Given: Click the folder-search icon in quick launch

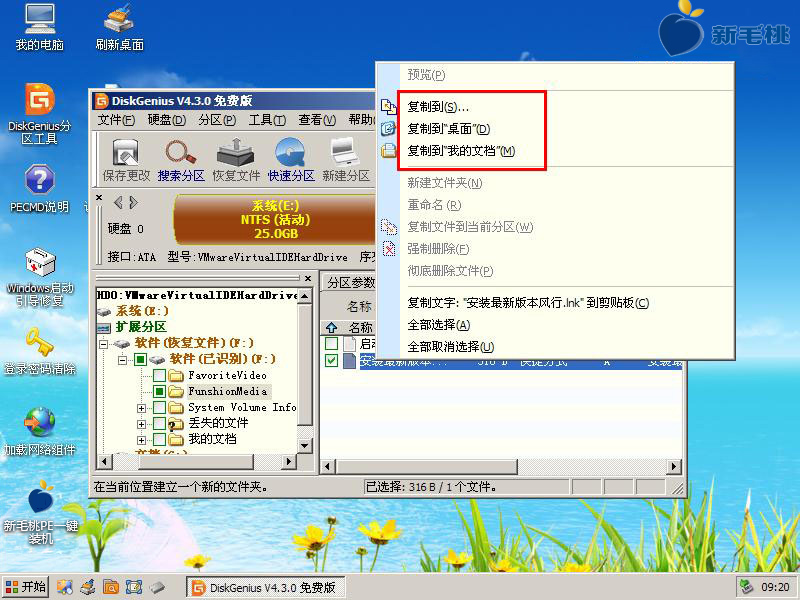Looking at the screenshot, I should [x=111, y=587].
